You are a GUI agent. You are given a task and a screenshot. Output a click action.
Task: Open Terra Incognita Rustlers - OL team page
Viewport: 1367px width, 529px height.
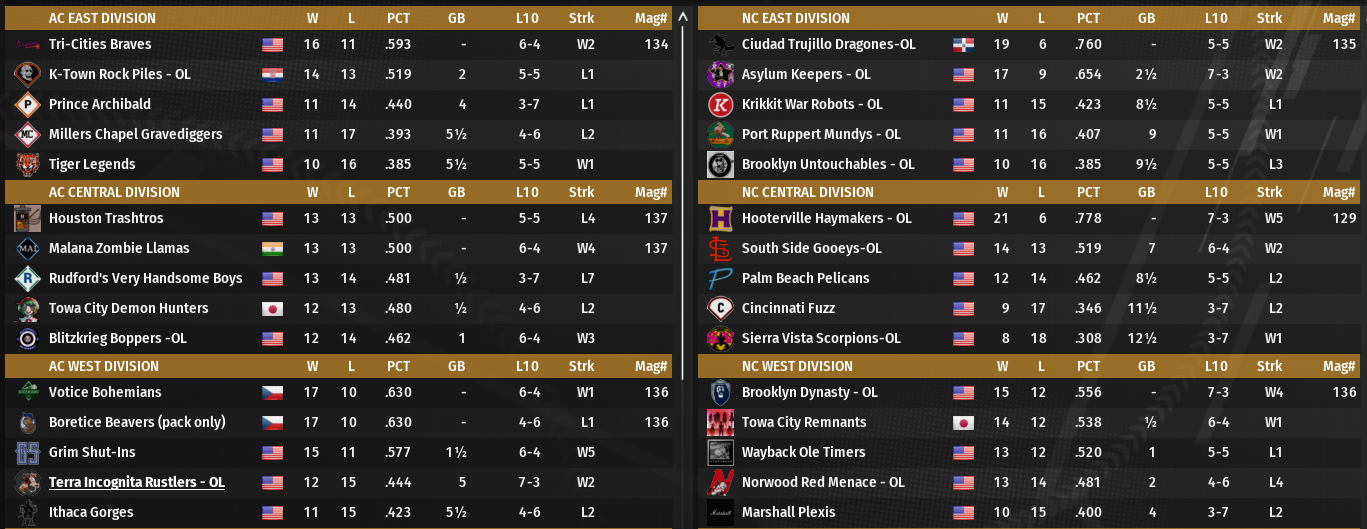pos(136,483)
